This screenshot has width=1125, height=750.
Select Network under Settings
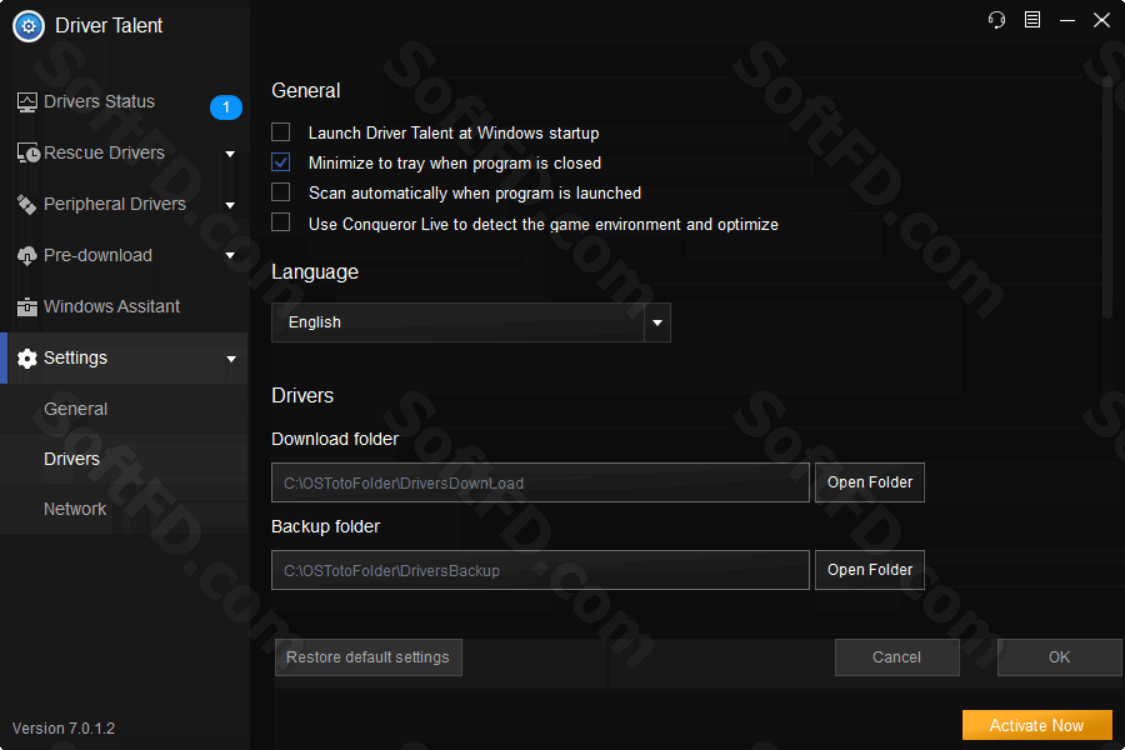pos(75,510)
